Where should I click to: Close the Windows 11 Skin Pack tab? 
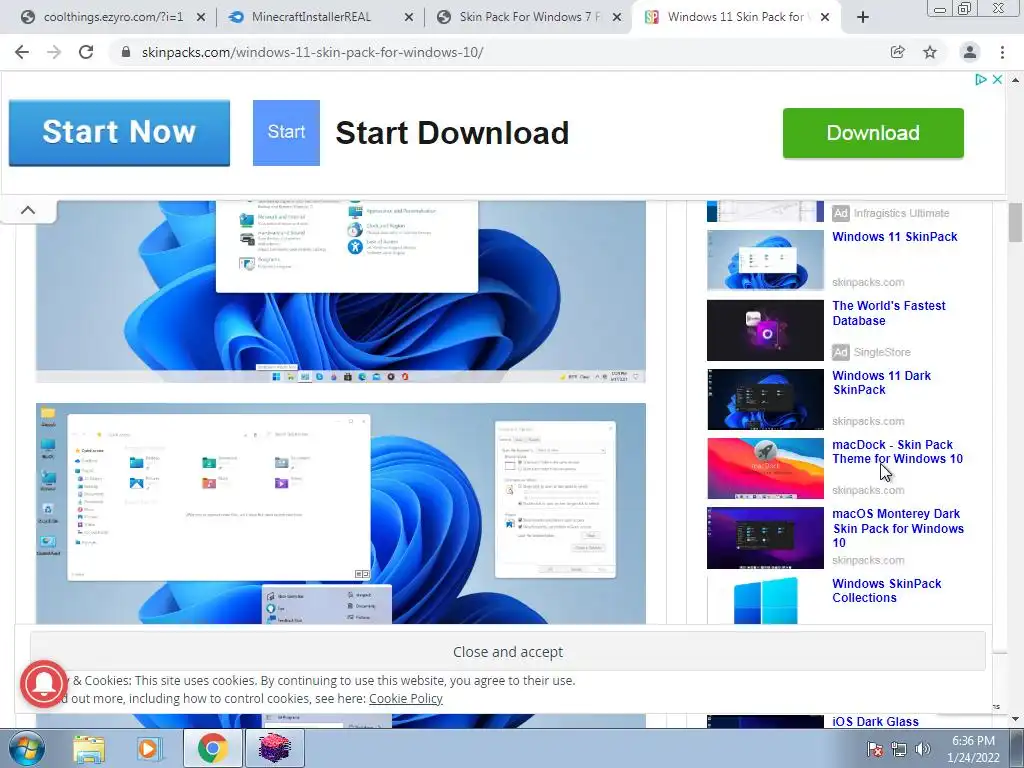(825, 18)
